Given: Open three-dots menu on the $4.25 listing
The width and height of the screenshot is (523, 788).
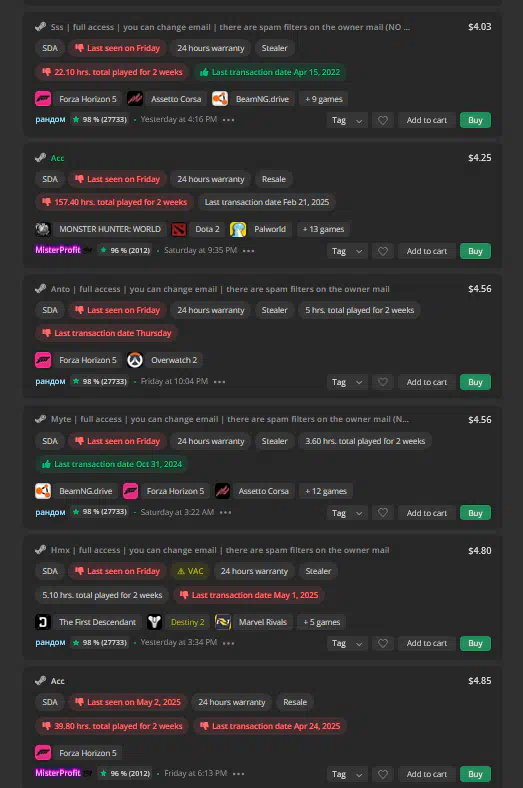Looking at the screenshot, I should coord(249,250).
